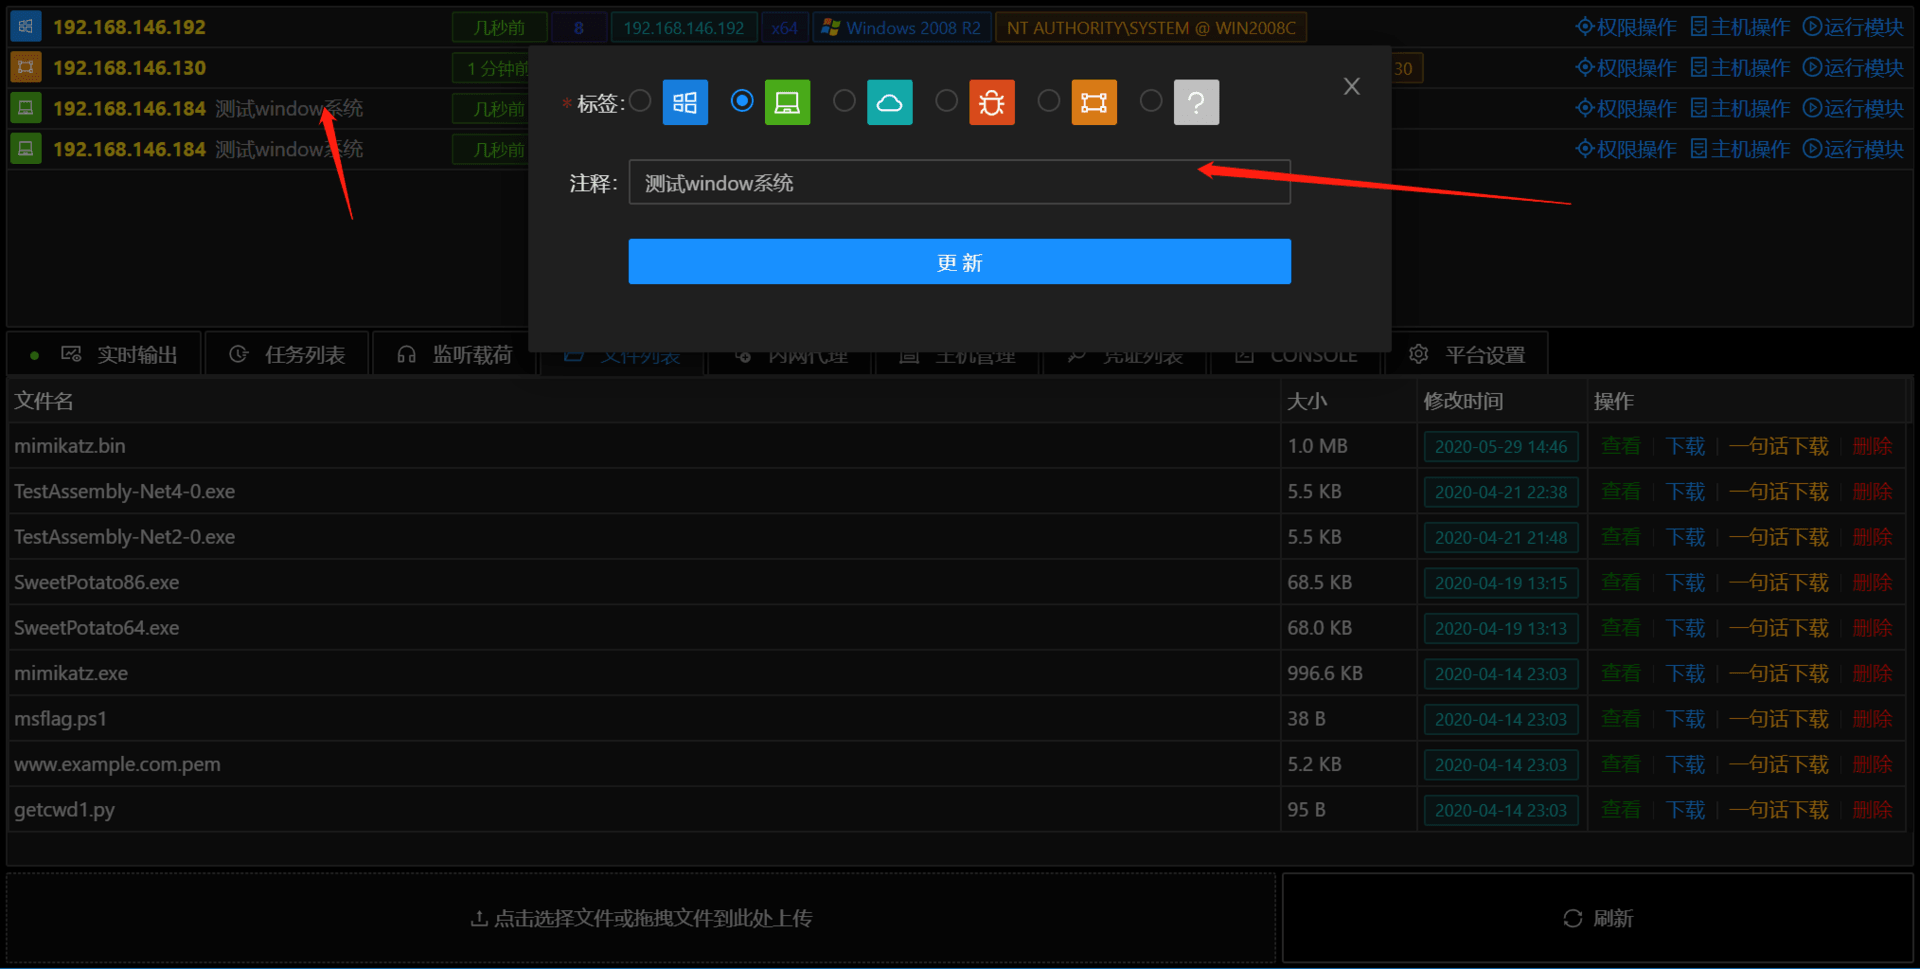Select radio button for bug tag
Image resolution: width=1920 pixels, height=969 pixels.
pos(946,100)
